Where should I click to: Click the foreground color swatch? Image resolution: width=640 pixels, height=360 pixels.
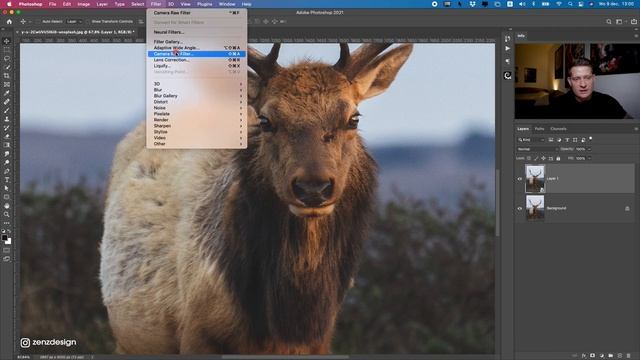[4, 237]
